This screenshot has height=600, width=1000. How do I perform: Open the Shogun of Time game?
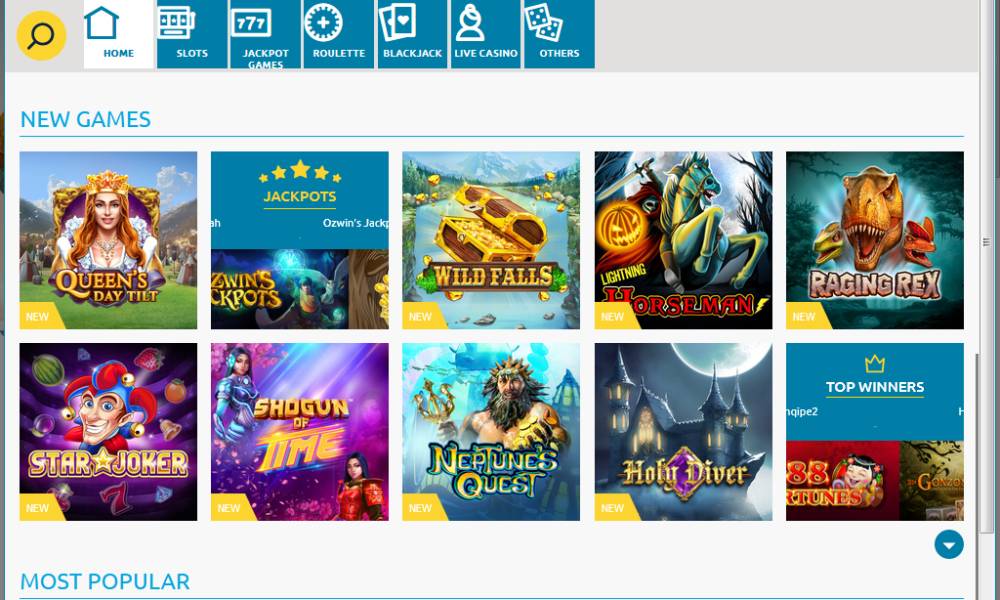(300, 432)
